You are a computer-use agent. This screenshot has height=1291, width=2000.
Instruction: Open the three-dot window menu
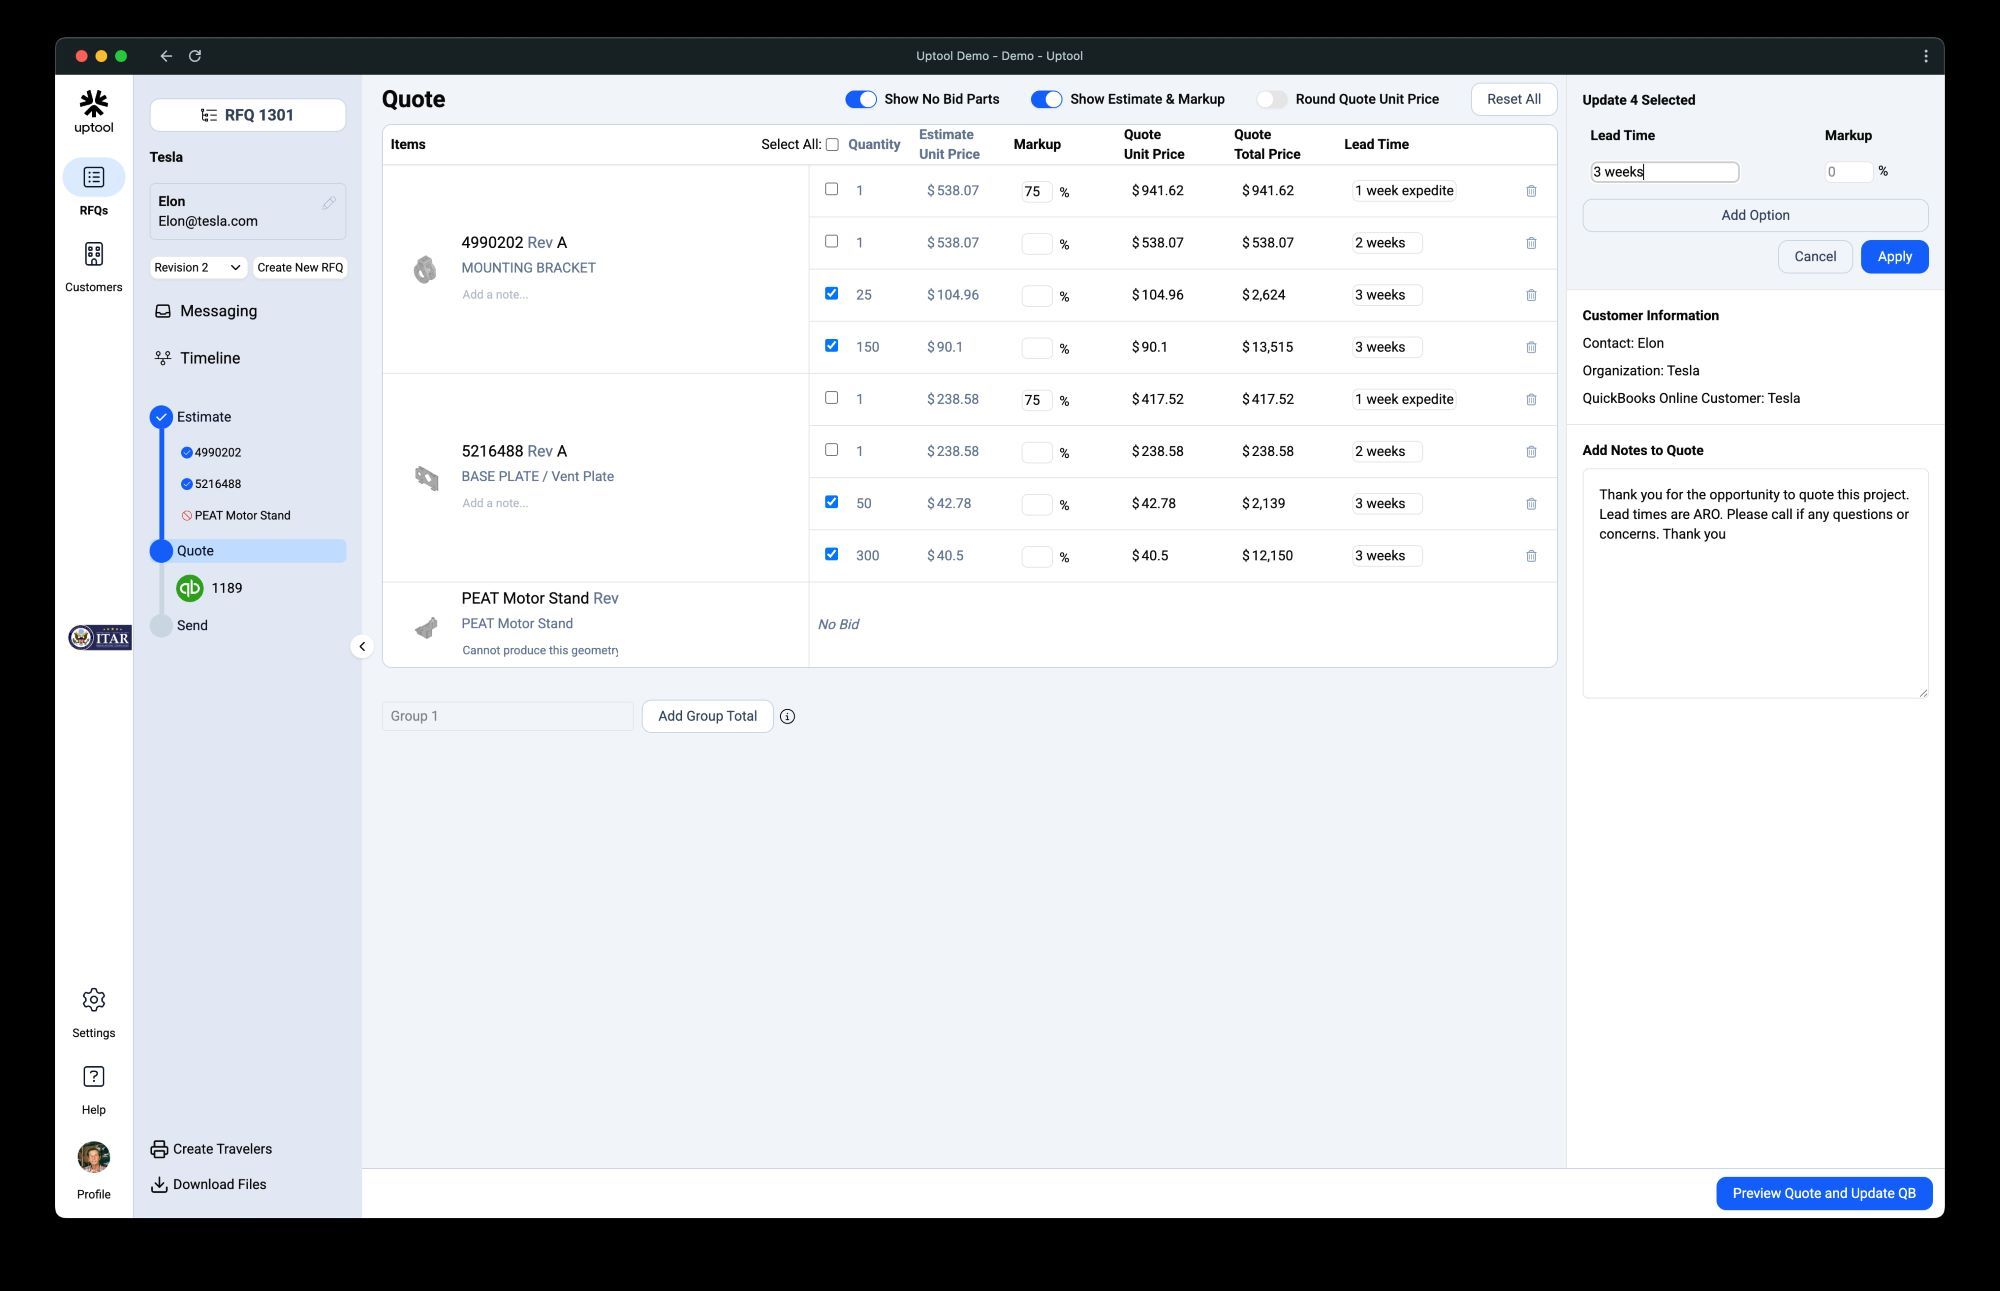click(1926, 56)
